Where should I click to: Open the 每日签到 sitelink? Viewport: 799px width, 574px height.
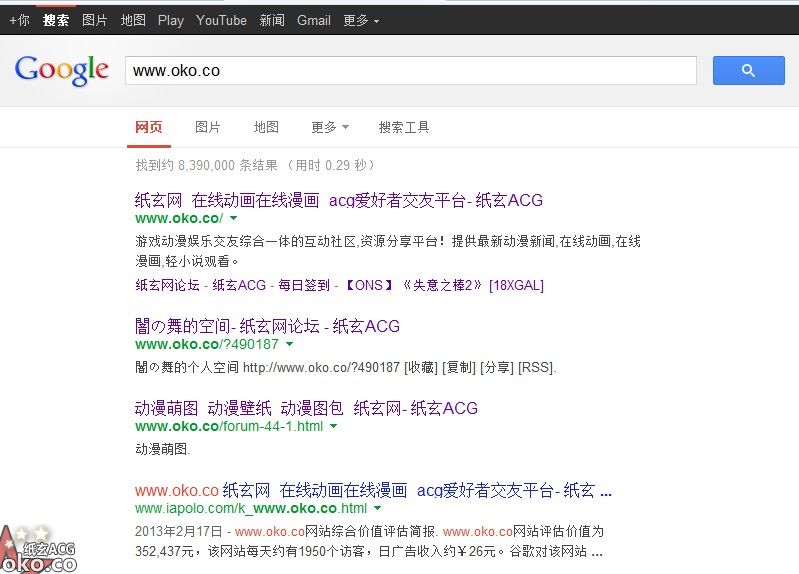[x=304, y=285]
